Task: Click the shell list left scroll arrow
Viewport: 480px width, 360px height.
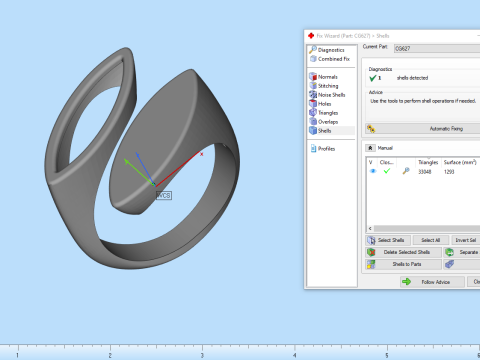Action: coord(370,229)
